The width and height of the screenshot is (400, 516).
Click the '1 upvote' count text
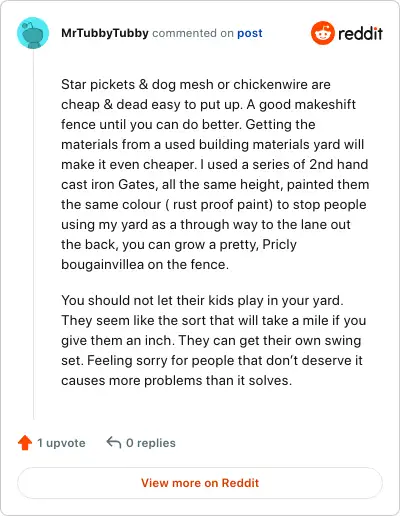point(61,443)
